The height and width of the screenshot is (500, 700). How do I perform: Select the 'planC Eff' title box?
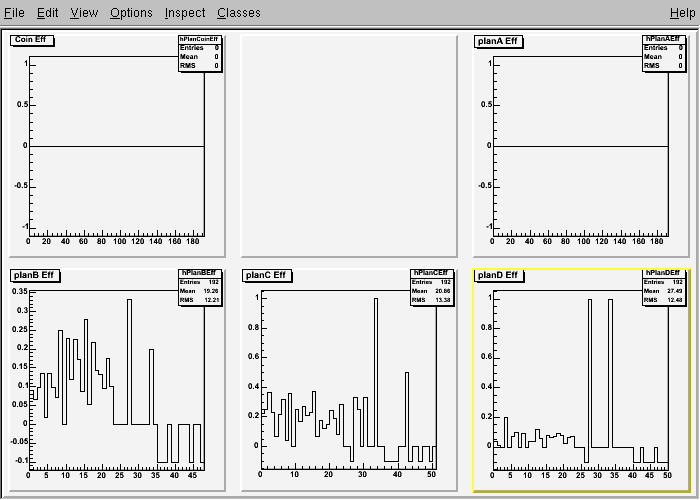coord(267,275)
